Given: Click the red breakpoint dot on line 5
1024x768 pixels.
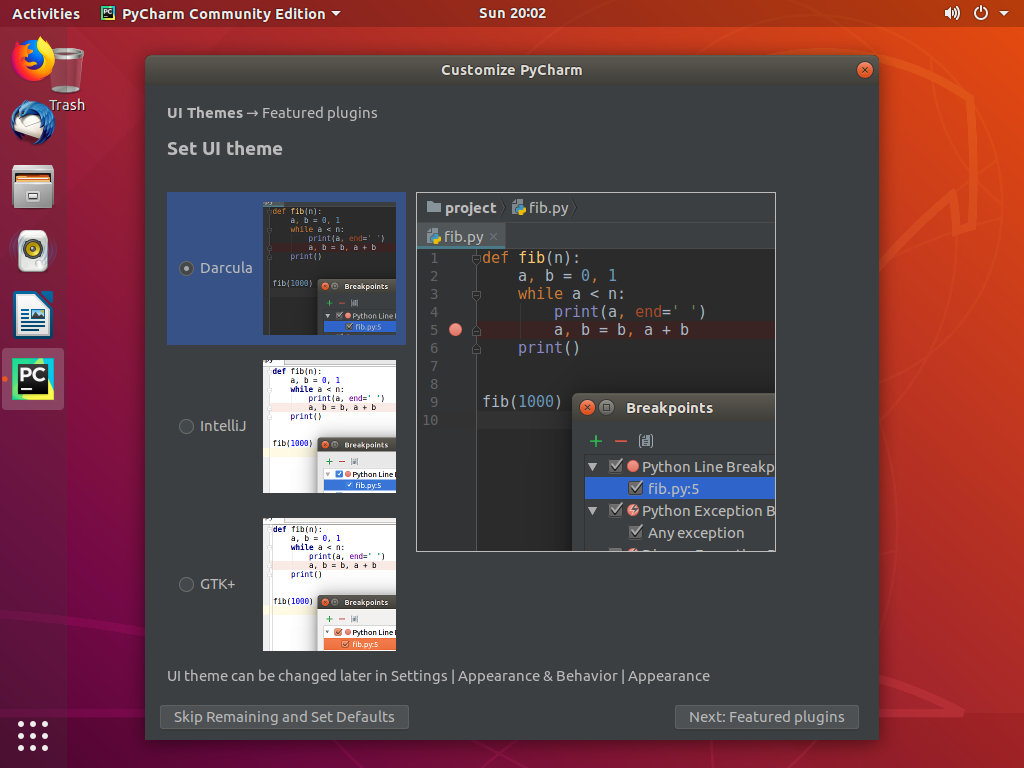Looking at the screenshot, I should tap(456, 330).
